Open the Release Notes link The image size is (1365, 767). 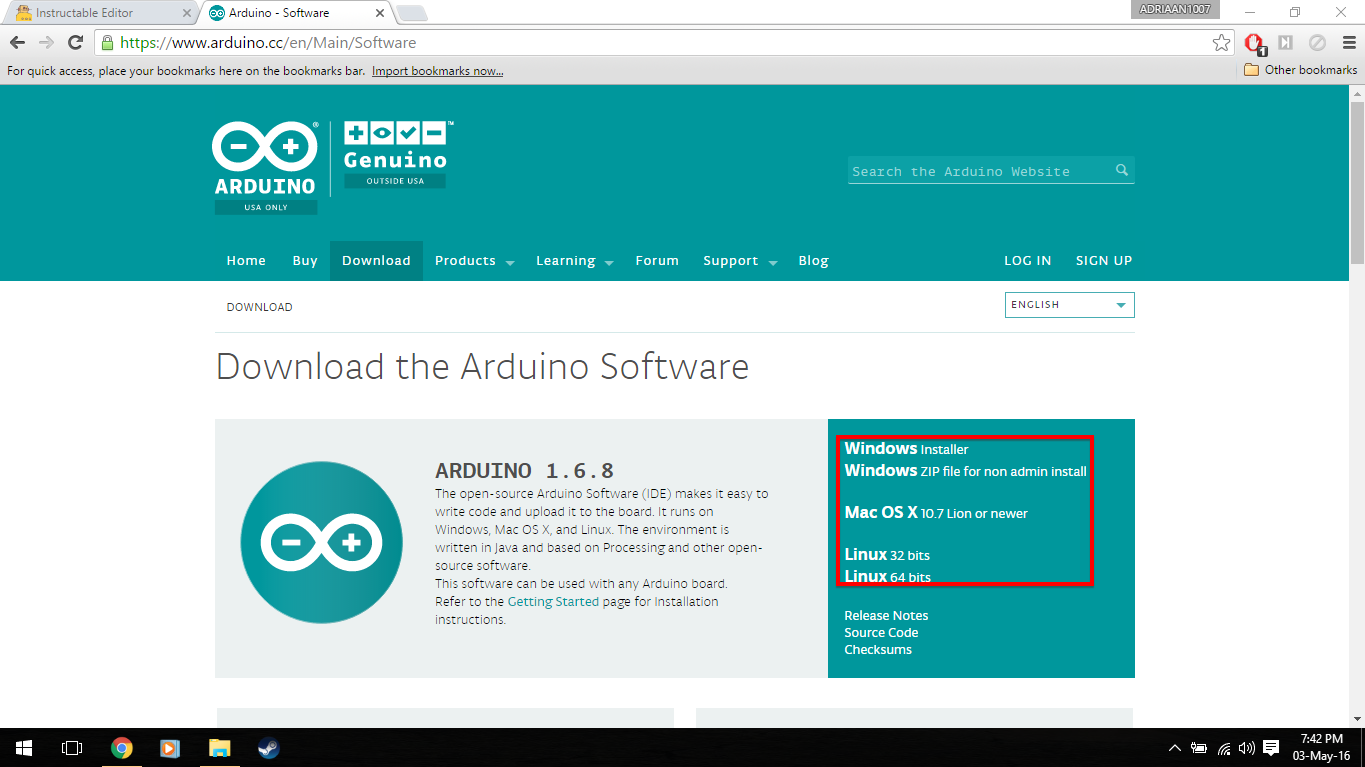(x=886, y=615)
